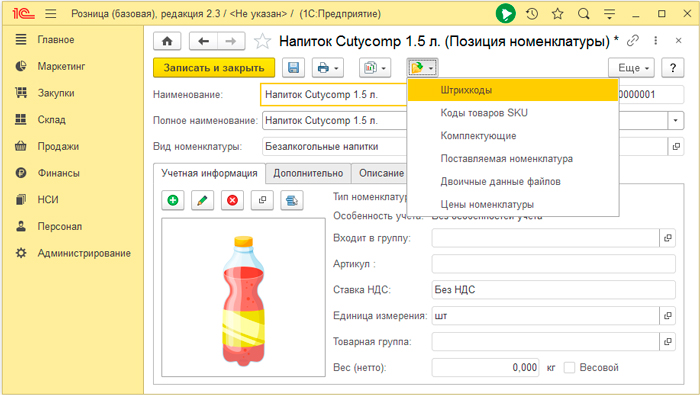Delete the image with the red cross icon
The width and height of the screenshot is (700, 395).
[232, 200]
